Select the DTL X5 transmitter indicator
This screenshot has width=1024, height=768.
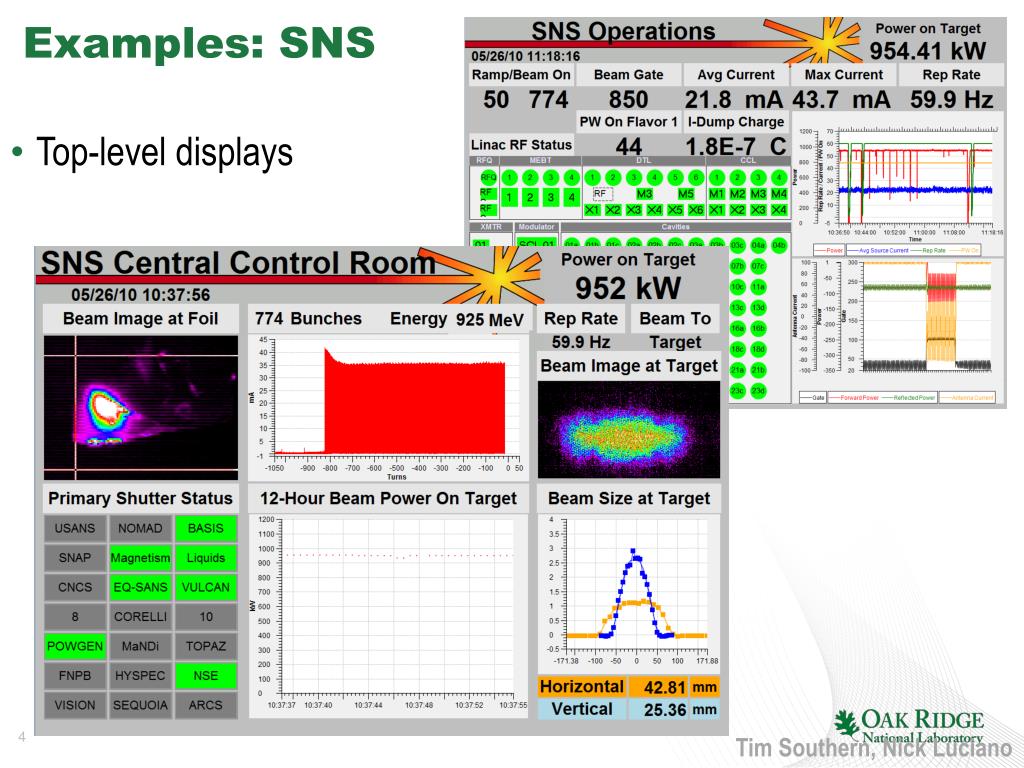click(675, 210)
